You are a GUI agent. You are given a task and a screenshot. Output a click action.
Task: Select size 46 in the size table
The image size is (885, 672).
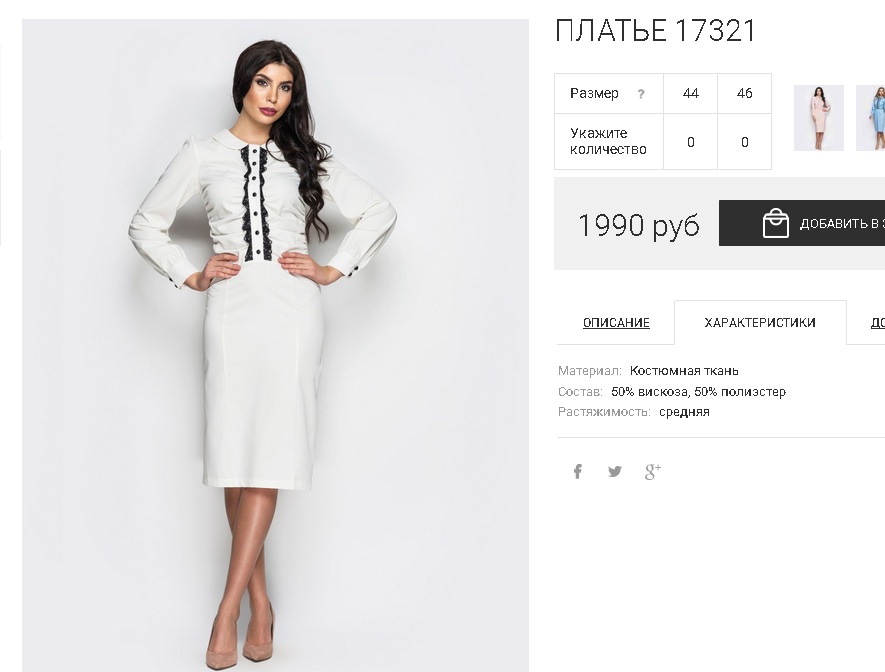pos(744,93)
